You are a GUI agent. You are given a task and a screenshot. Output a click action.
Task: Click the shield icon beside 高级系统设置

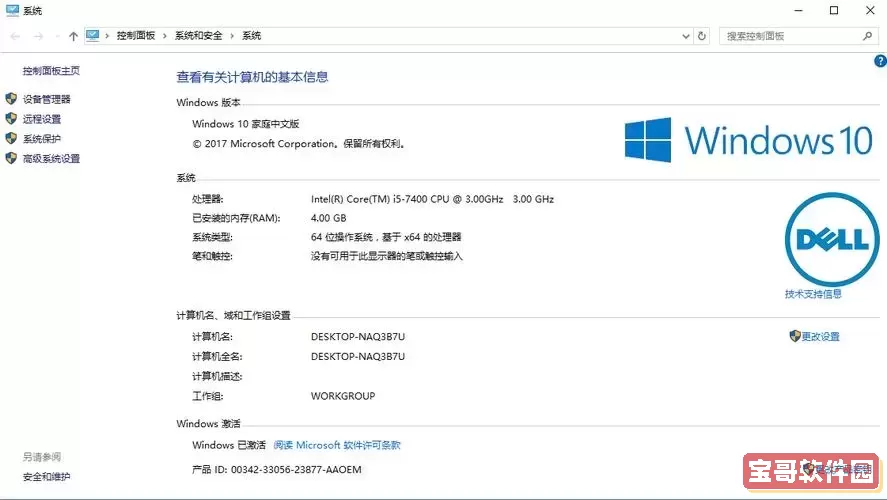(11, 158)
